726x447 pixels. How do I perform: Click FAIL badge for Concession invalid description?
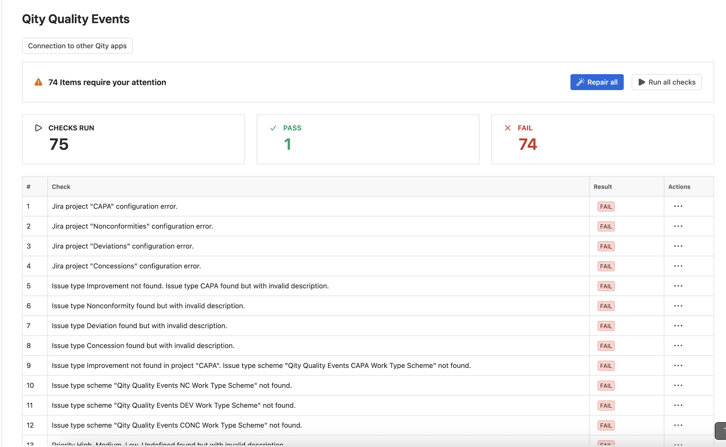pos(606,346)
